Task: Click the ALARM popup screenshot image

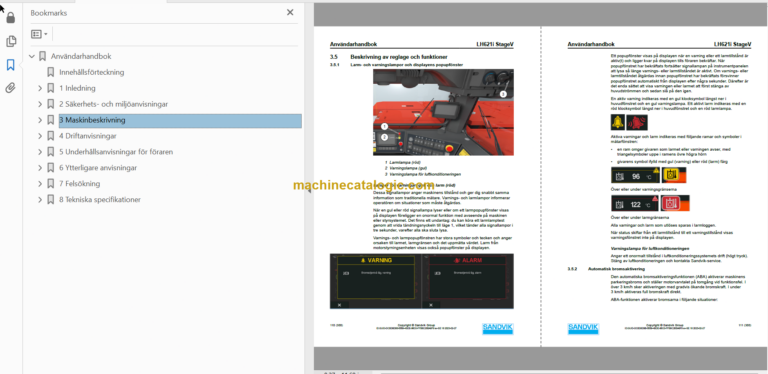Action: [x=468, y=281]
